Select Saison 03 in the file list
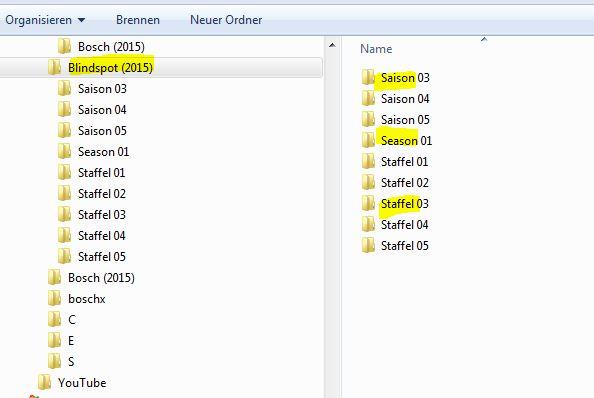Screen dimensions: 594x398 coord(405,78)
